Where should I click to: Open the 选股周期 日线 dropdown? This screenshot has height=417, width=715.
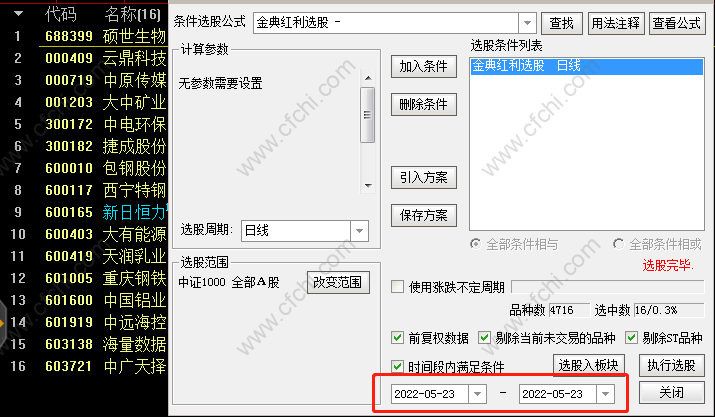(359, 230)
